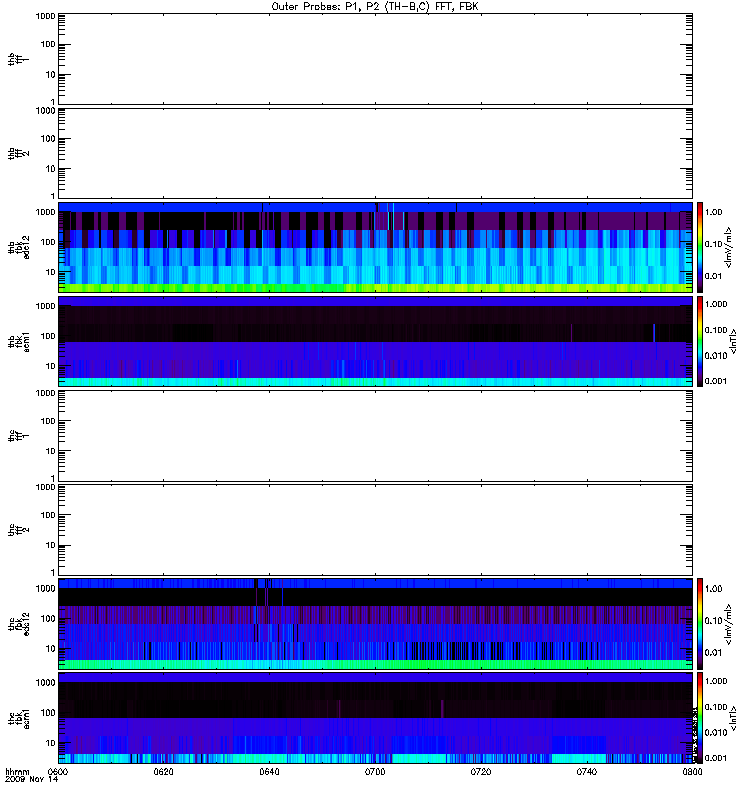Click the 0.001 value on thb scm1 color bar
The image size is (750, 800).
tap(716, 381)
